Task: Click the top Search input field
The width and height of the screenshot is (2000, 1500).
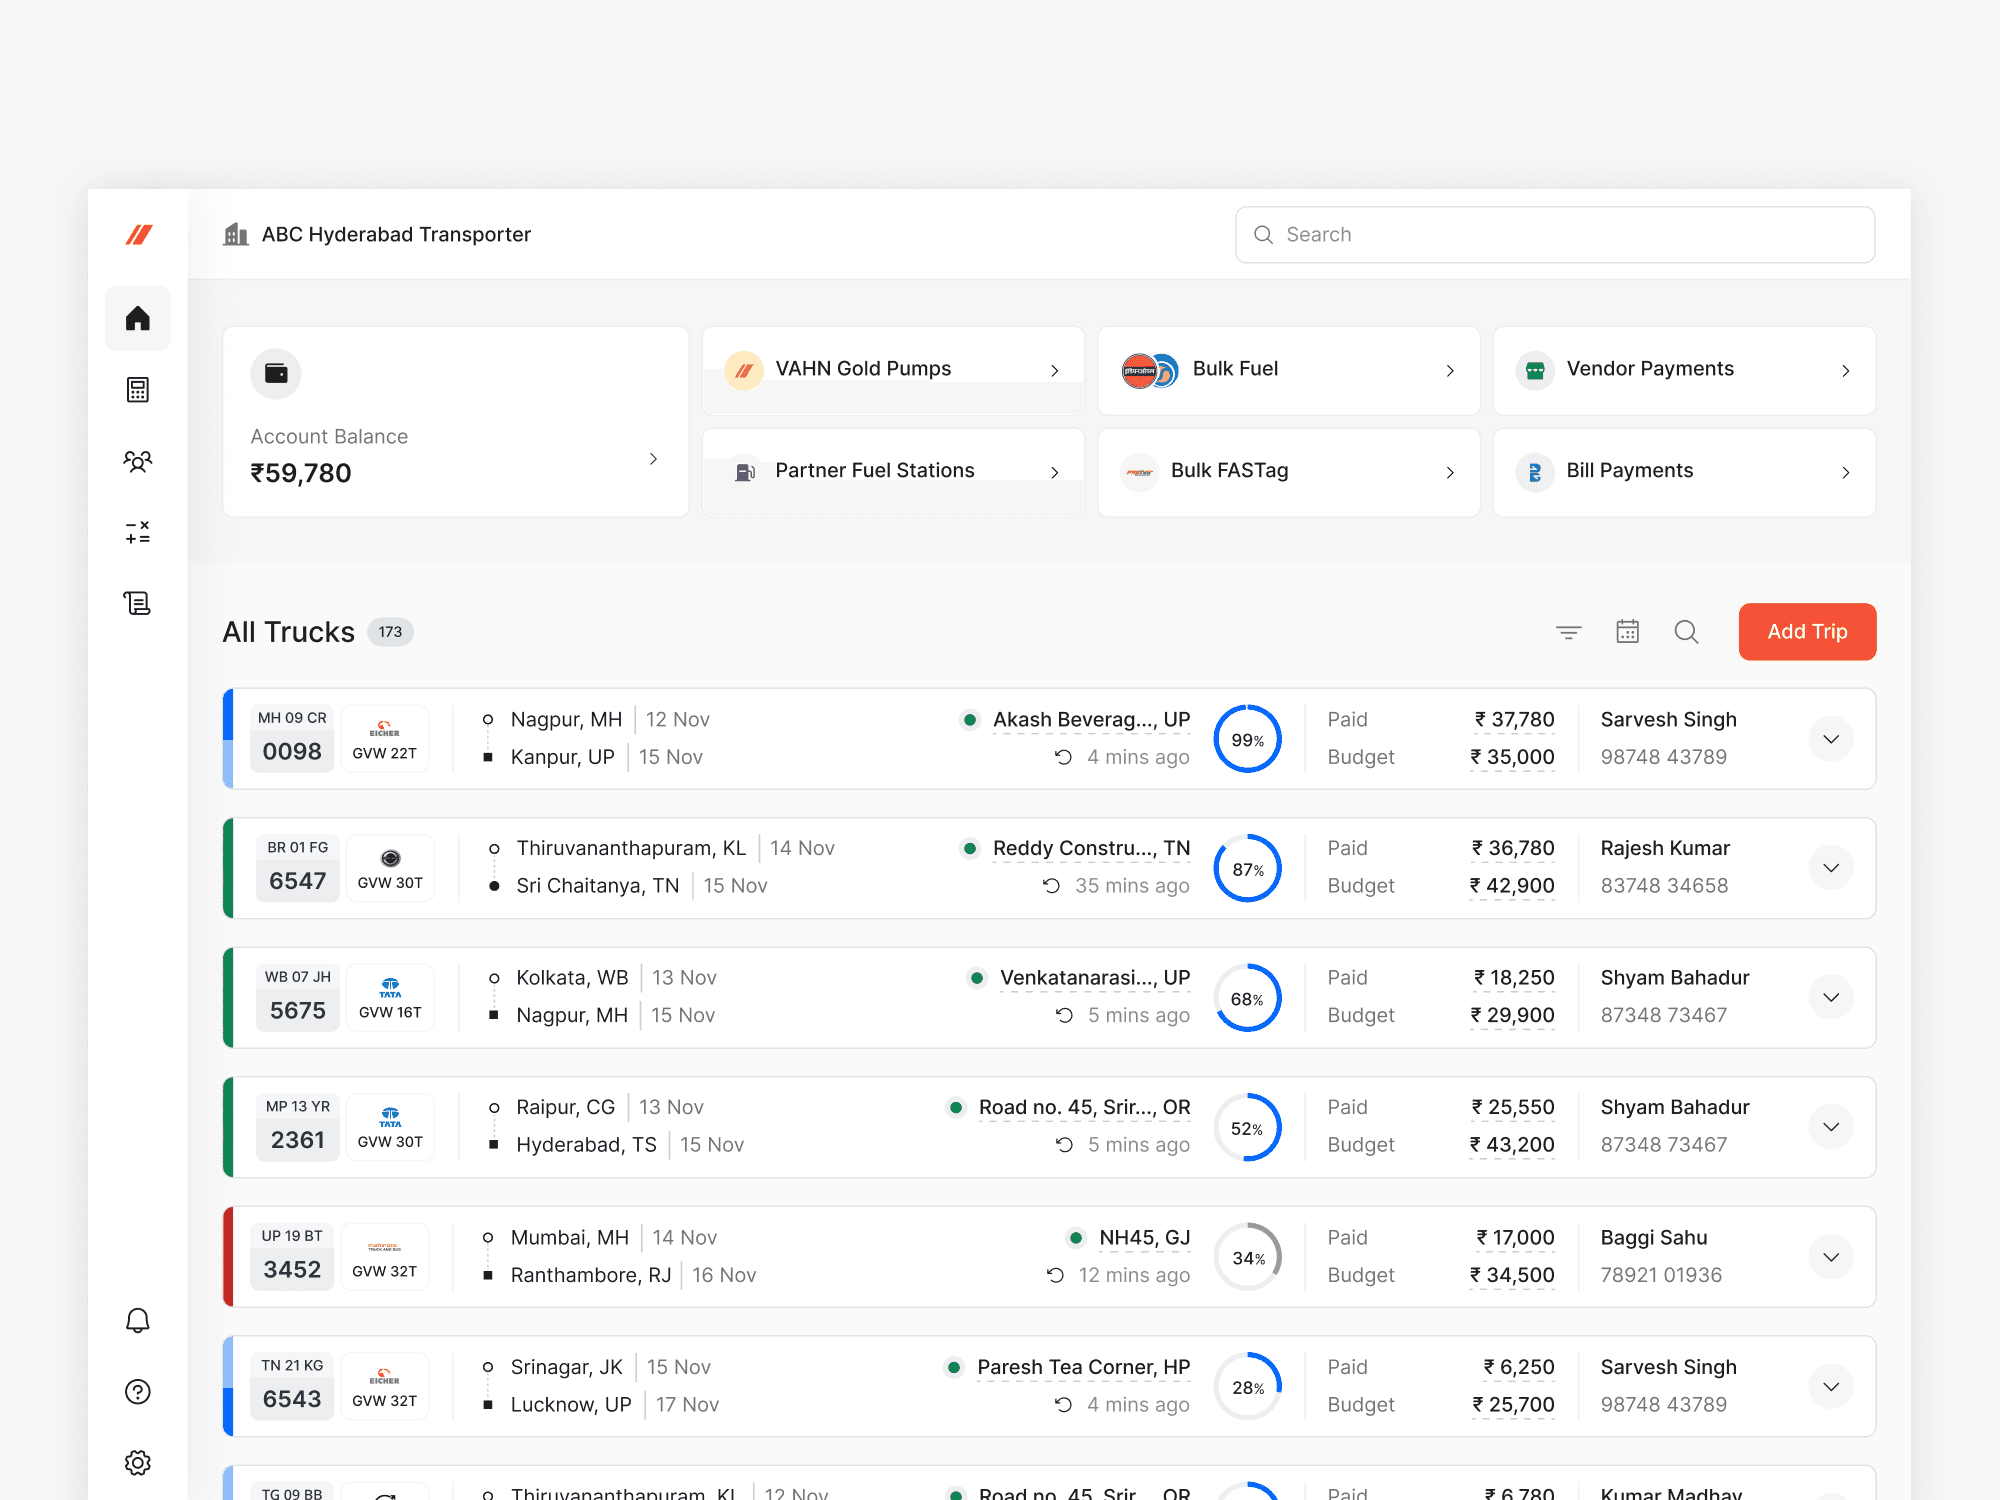Action: (1555, 235)
